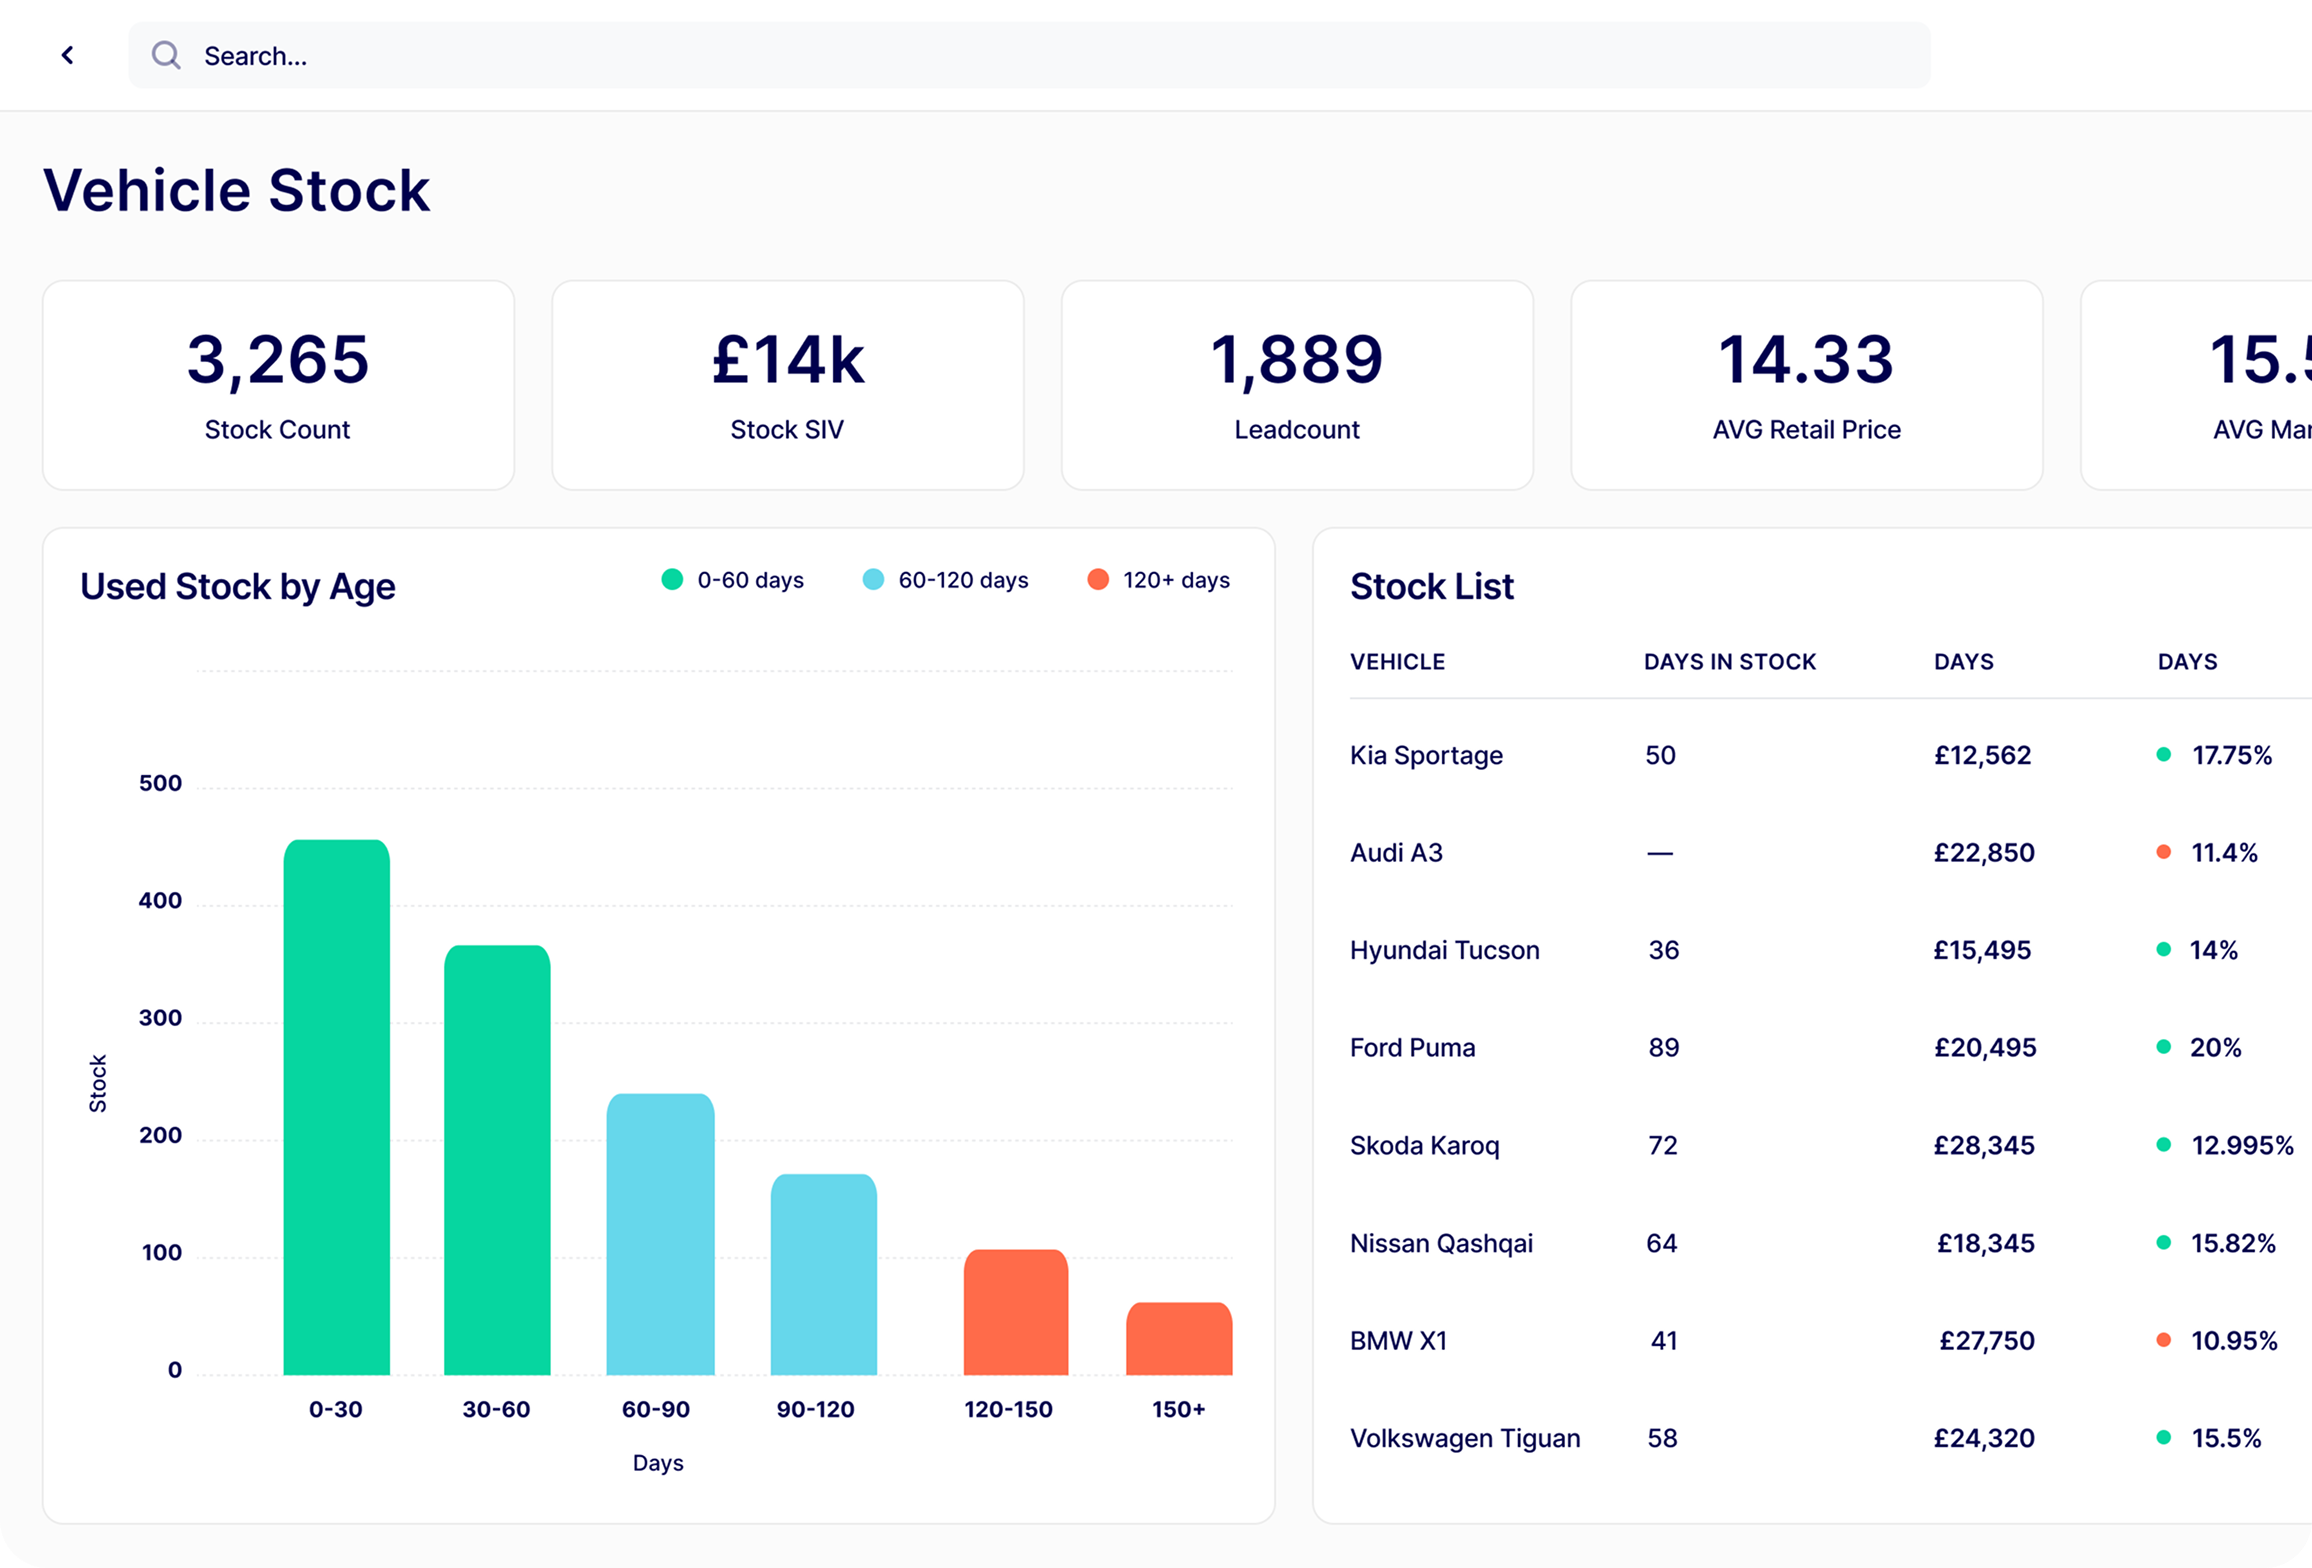Click the back chevron arrow
The image size is (2312, 1568).
click(x=68, y=55)
